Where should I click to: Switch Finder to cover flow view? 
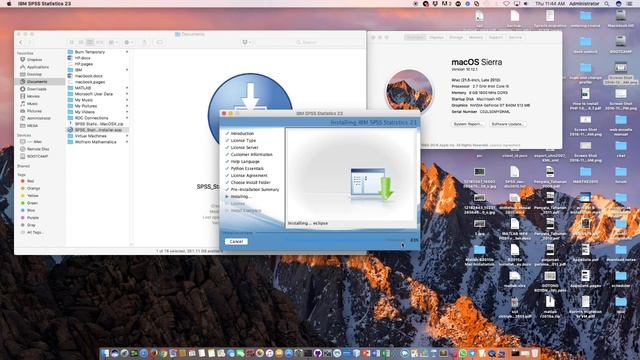(x=100, y=42)
